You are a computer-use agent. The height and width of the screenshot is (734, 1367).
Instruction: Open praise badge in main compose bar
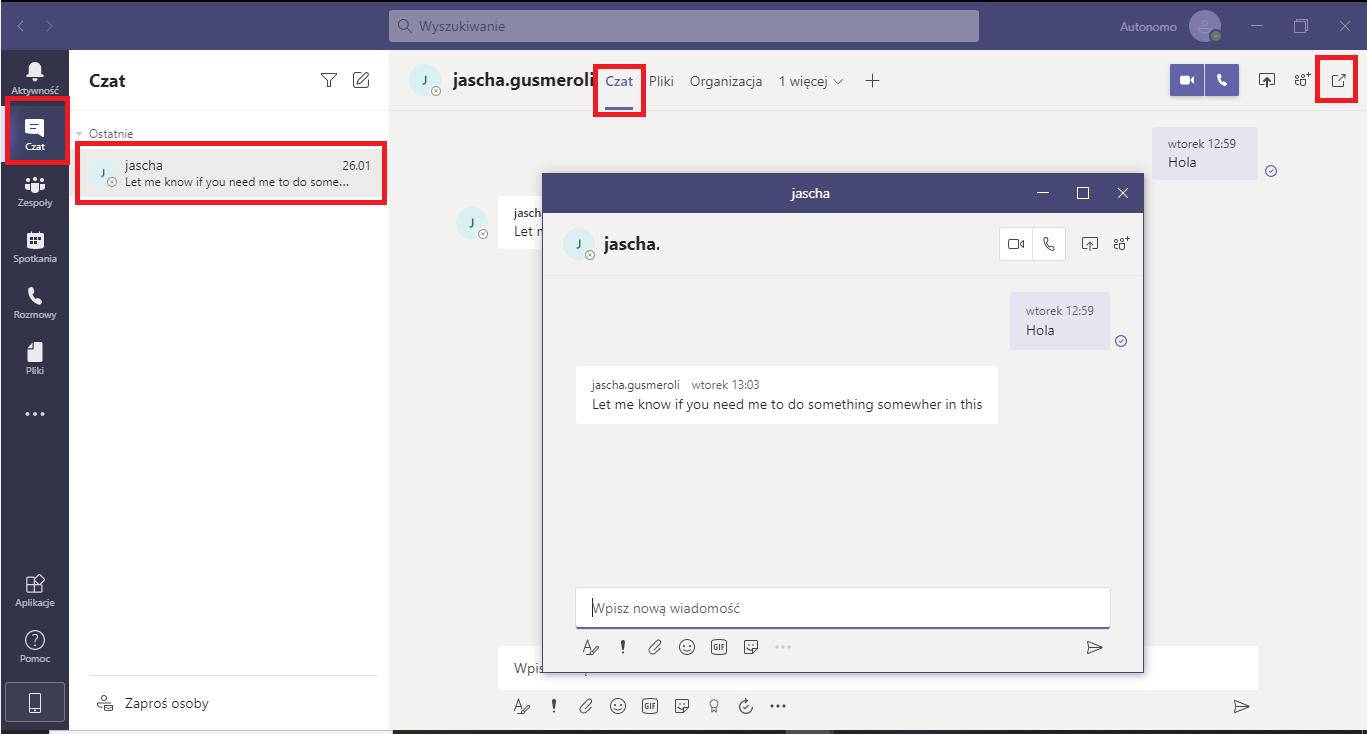coord(714,707)
